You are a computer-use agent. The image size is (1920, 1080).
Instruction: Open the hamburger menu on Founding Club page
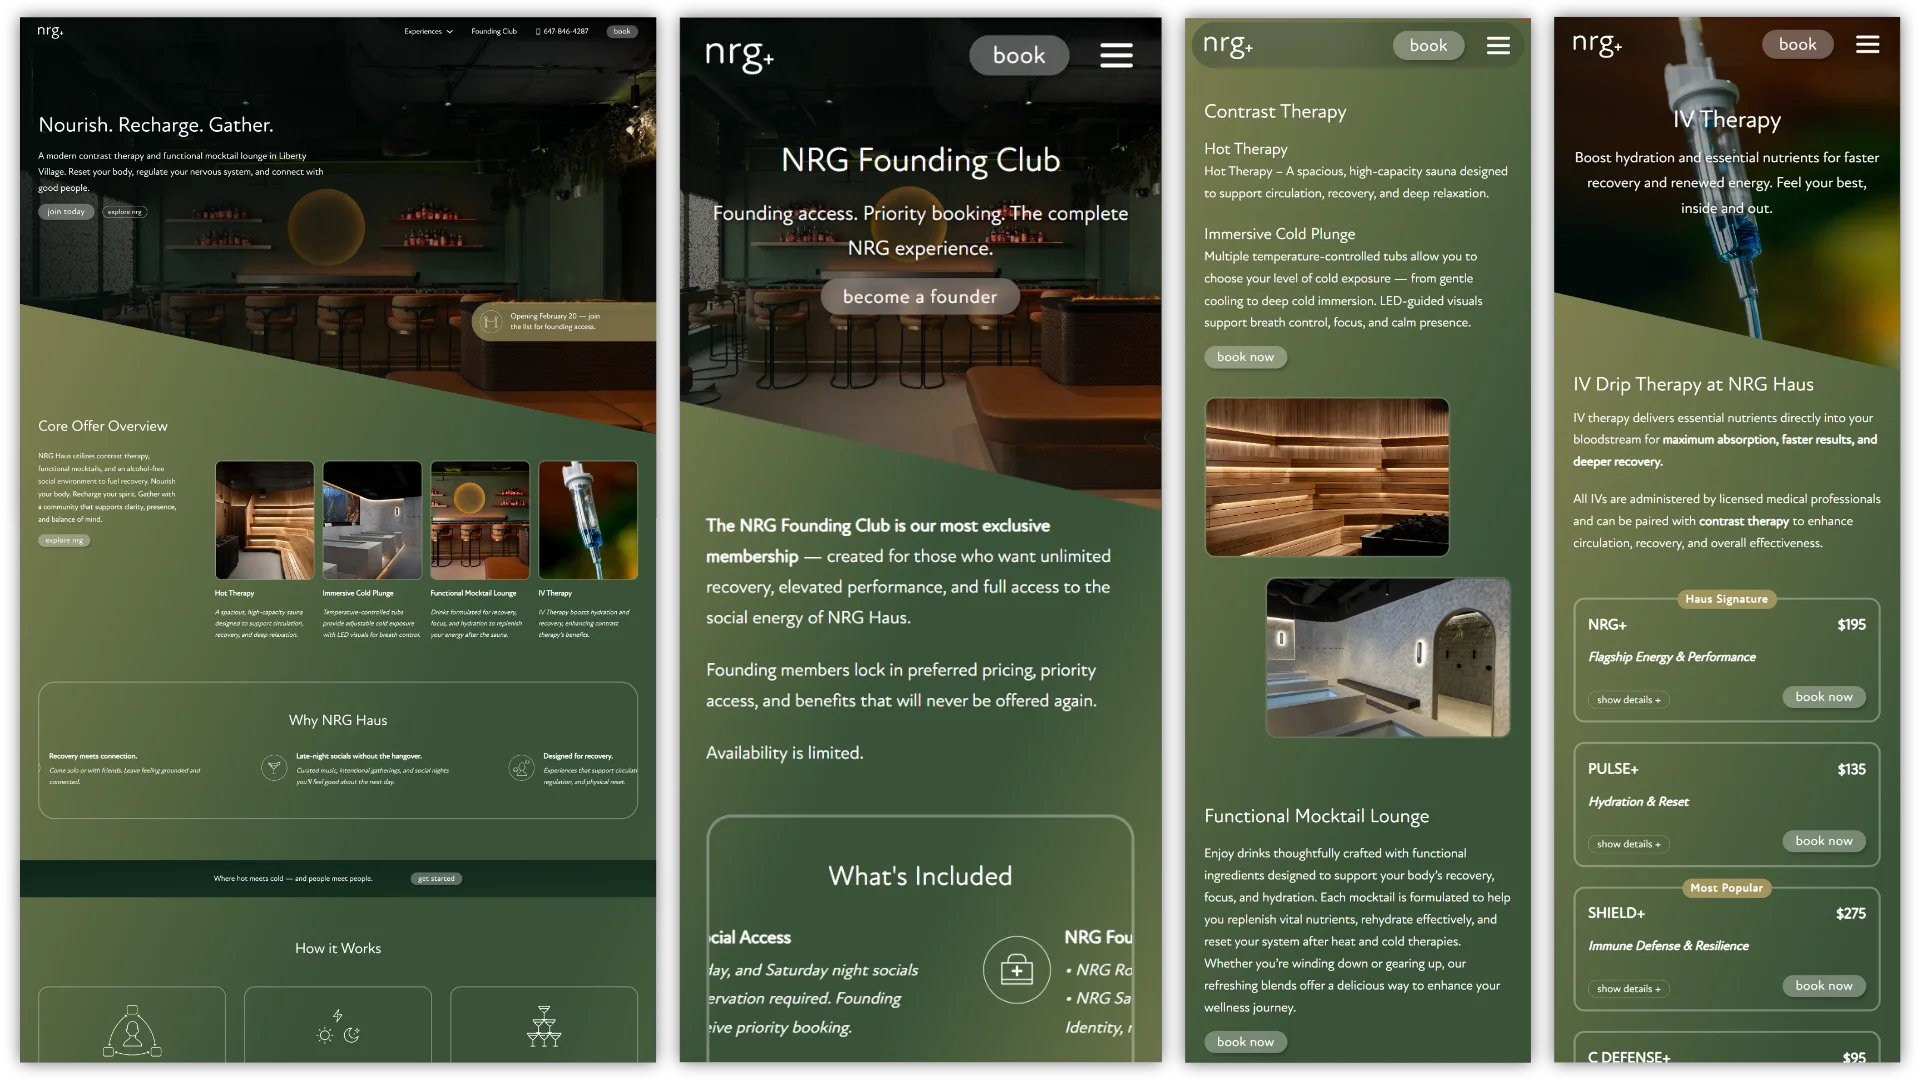[x=1116, y=56]
